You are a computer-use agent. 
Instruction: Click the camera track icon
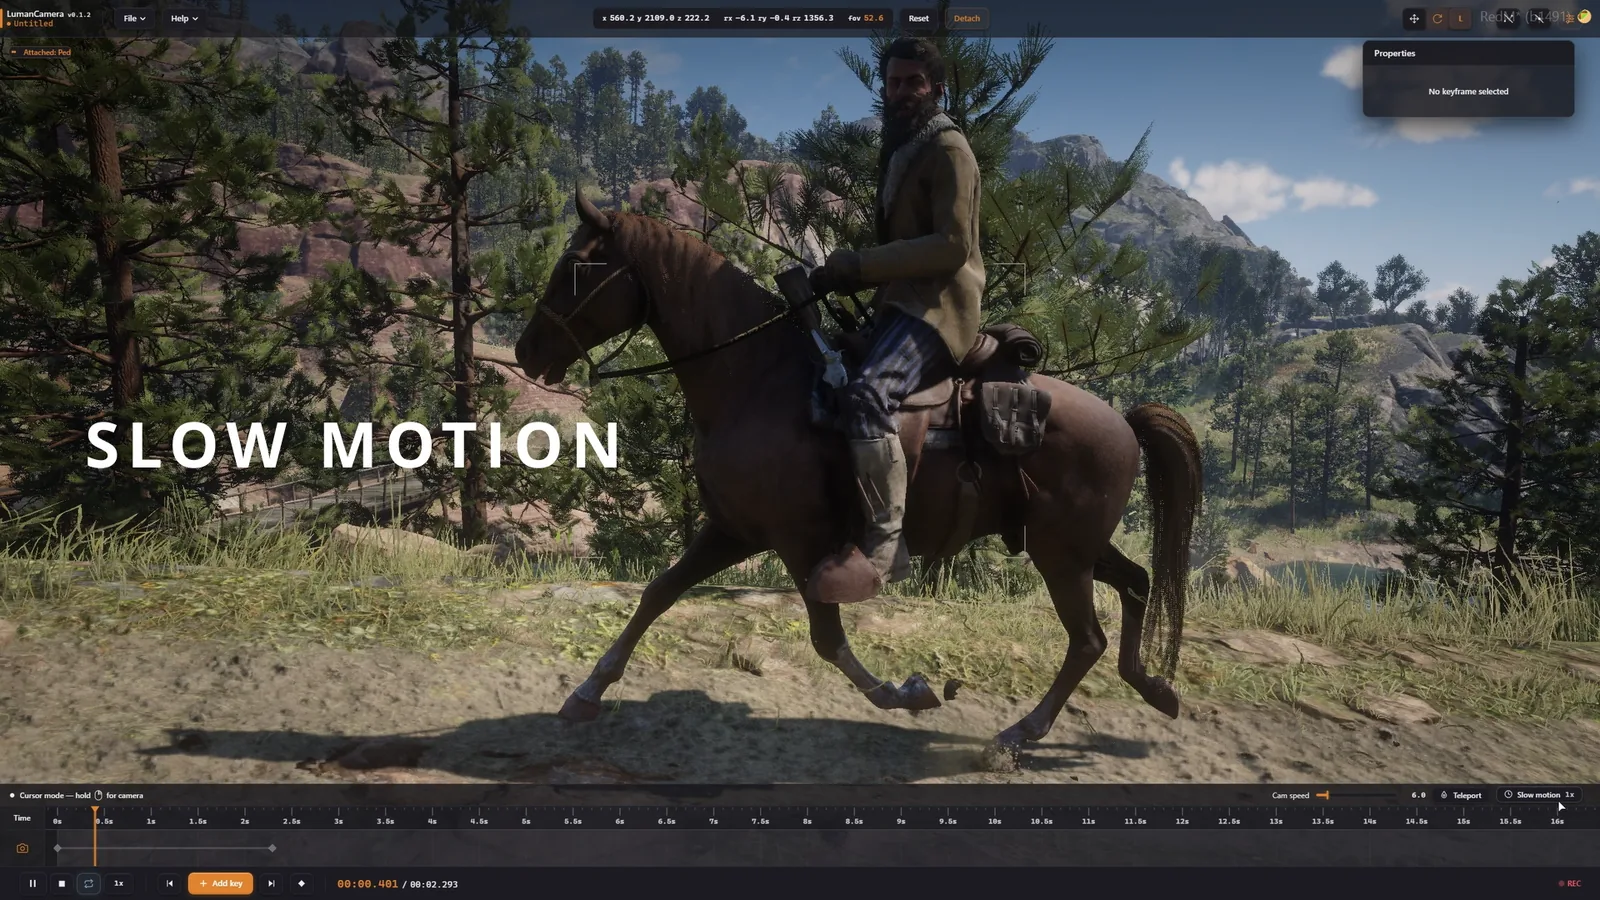[x=22, y=848]
